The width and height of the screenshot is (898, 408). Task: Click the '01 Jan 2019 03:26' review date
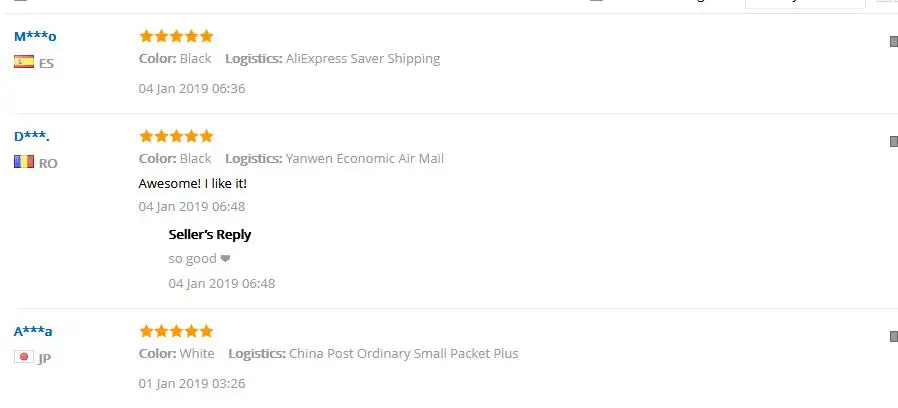(x=192, y=383)
